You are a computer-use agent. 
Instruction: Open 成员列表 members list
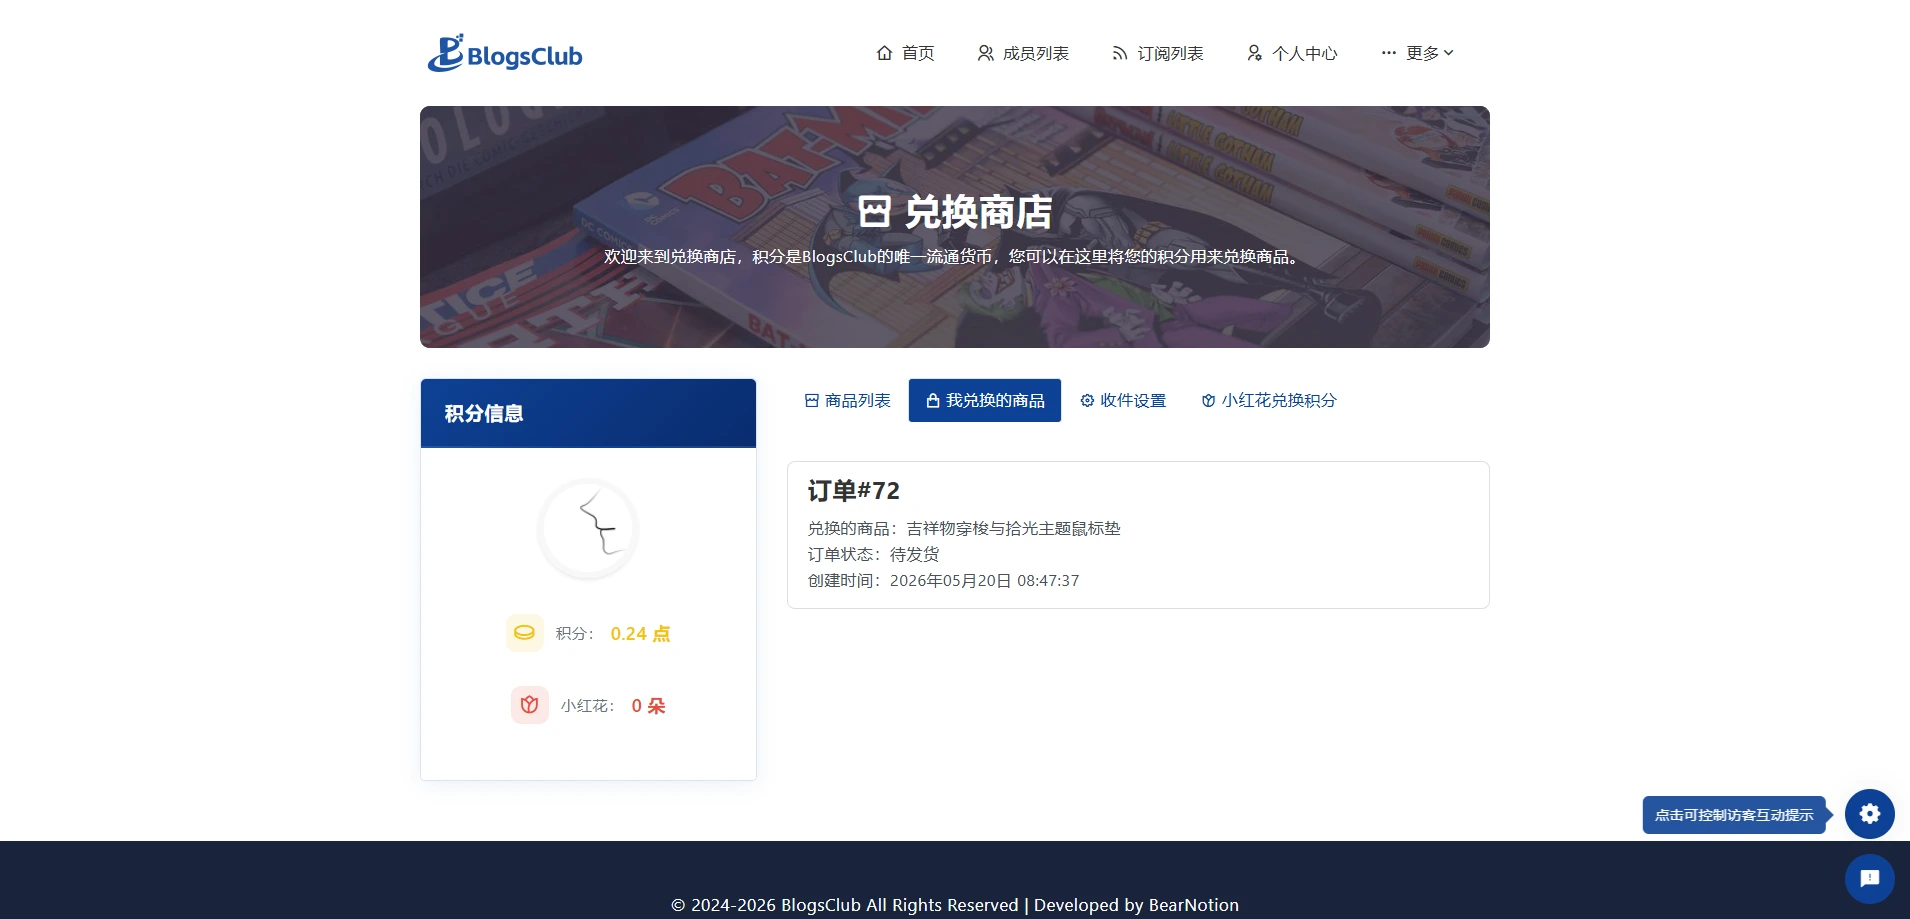pyautogui.click(x=1023, y=53)
